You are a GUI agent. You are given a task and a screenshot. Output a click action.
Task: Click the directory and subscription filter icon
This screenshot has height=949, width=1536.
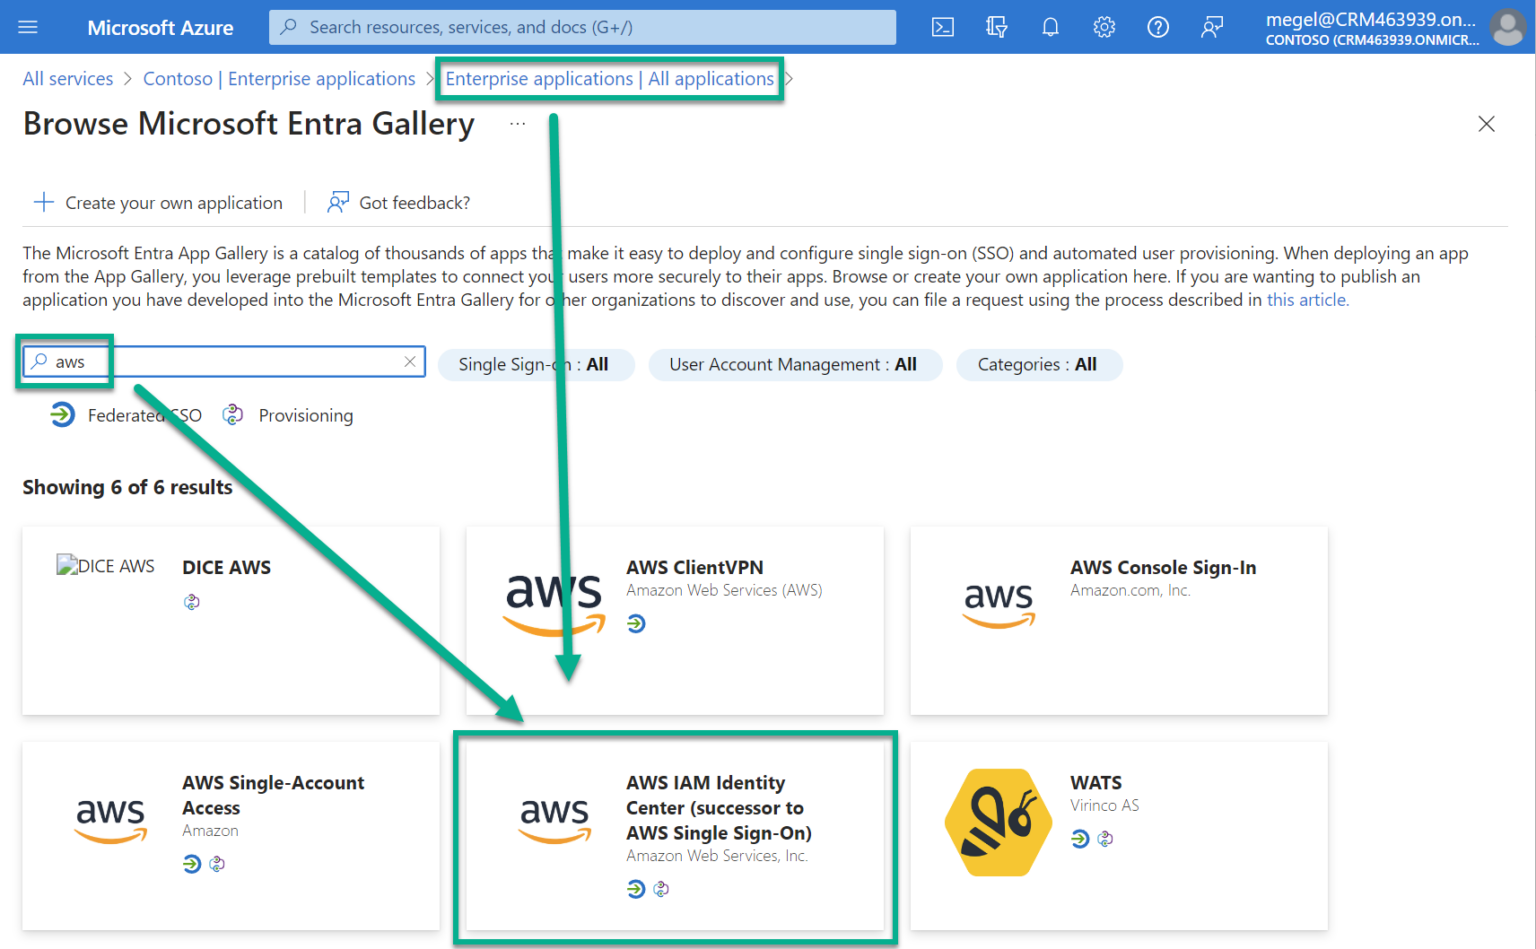point(996,27)
